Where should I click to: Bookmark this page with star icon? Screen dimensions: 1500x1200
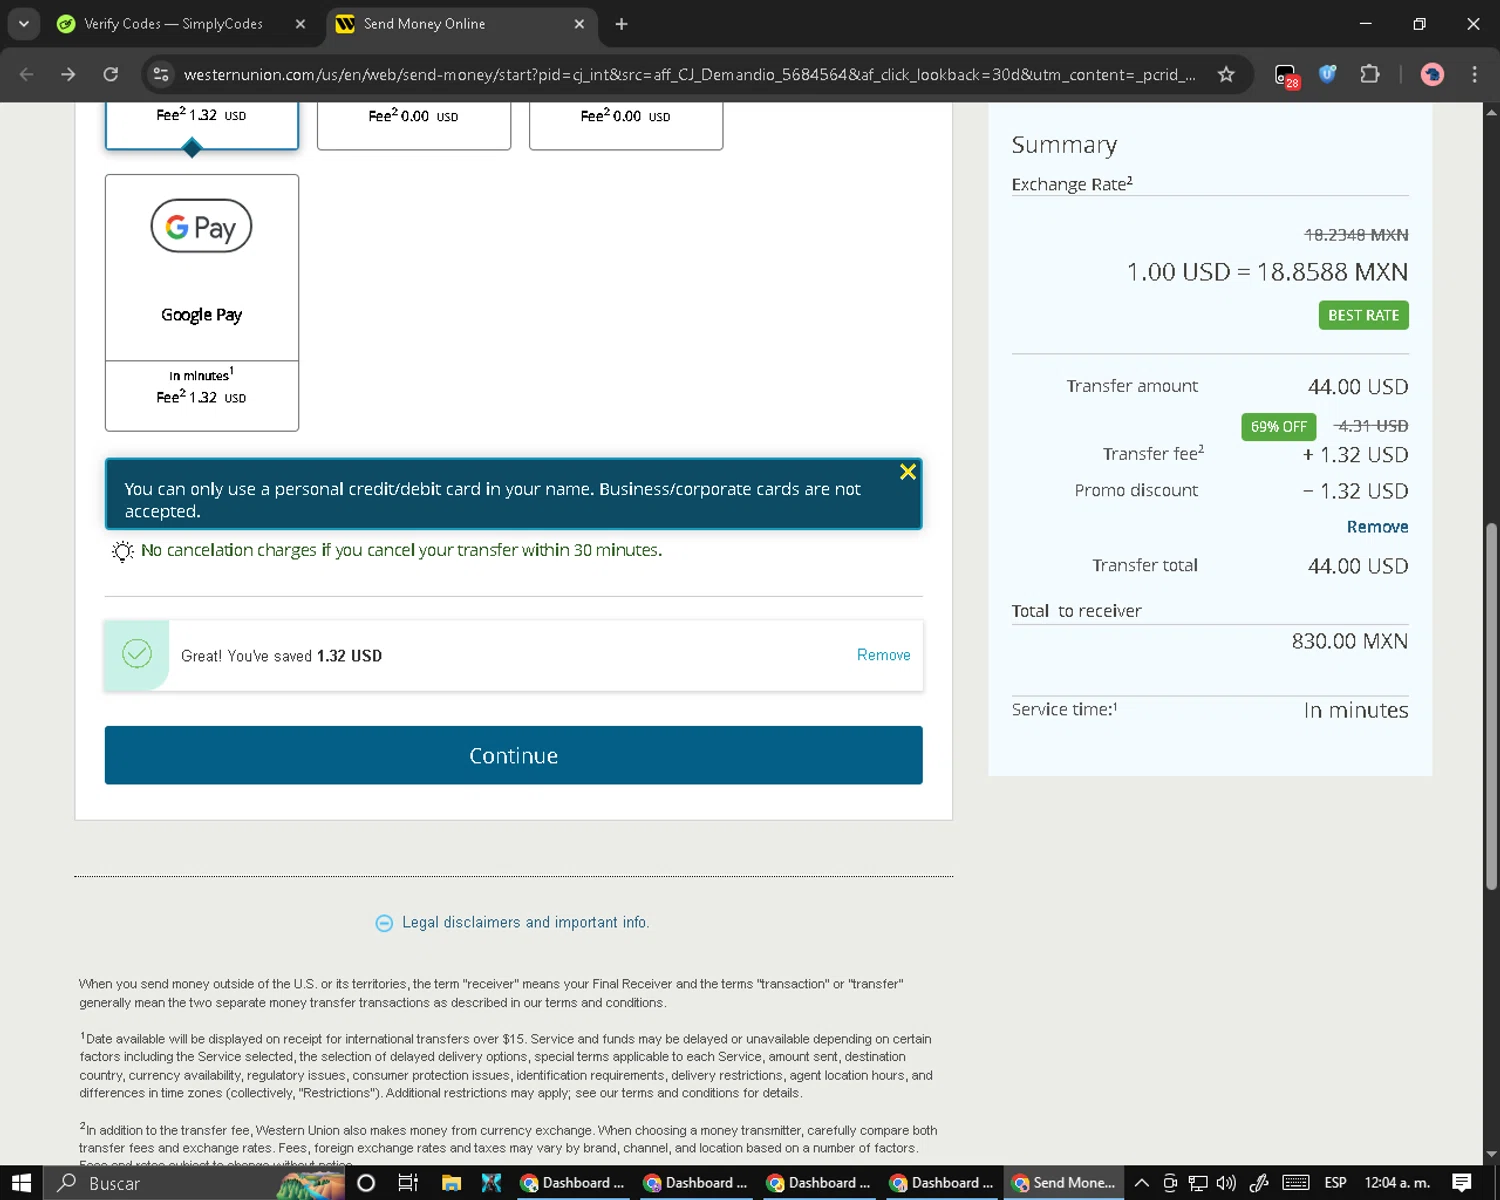[x=1226, y=74]
